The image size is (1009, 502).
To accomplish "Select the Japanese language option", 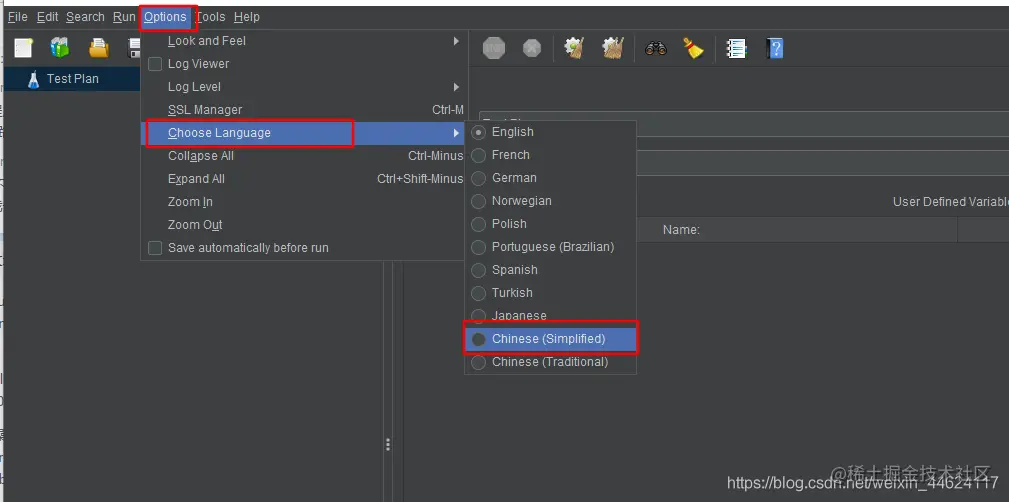I will coord(550,316).
